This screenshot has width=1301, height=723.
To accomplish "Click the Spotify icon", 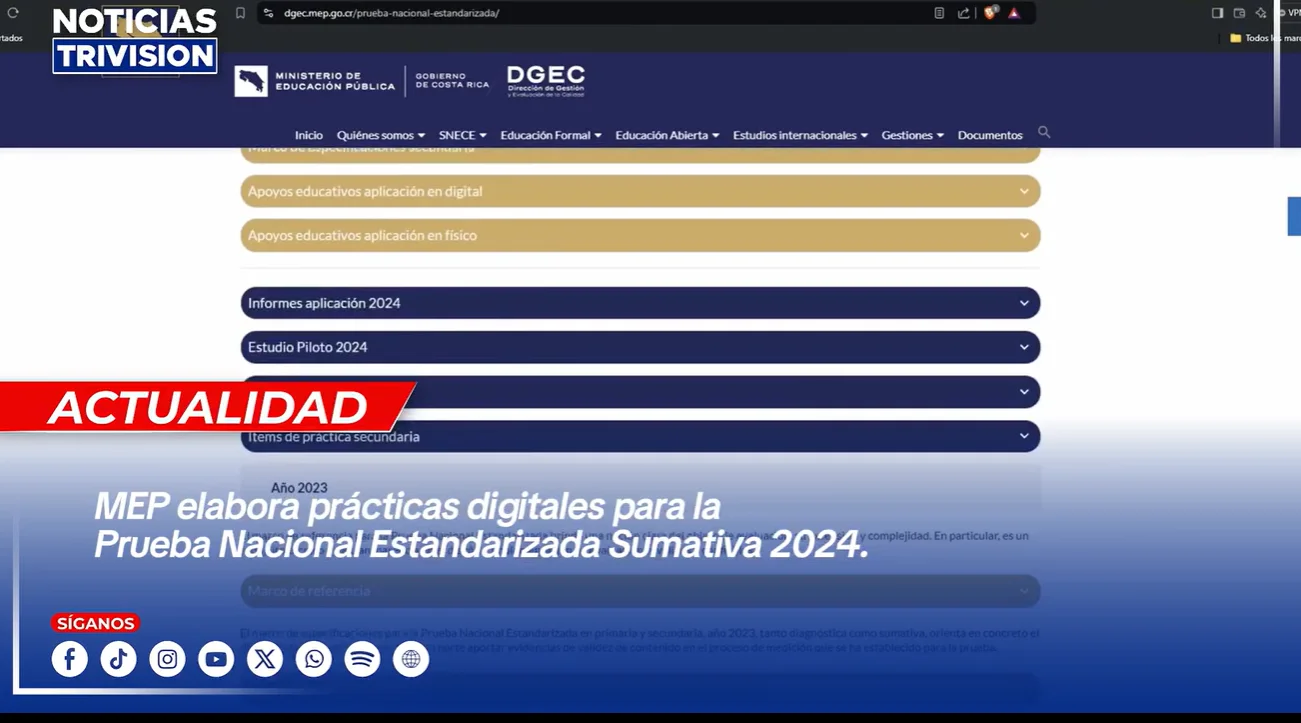I will pos(362,659).
